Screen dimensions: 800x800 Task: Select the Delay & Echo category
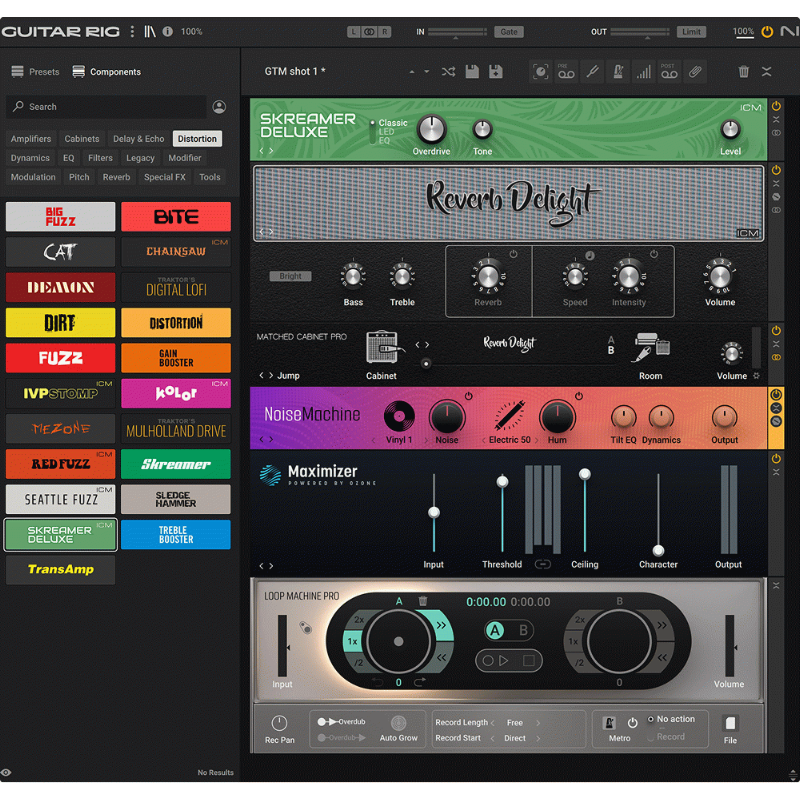point(138,139)
